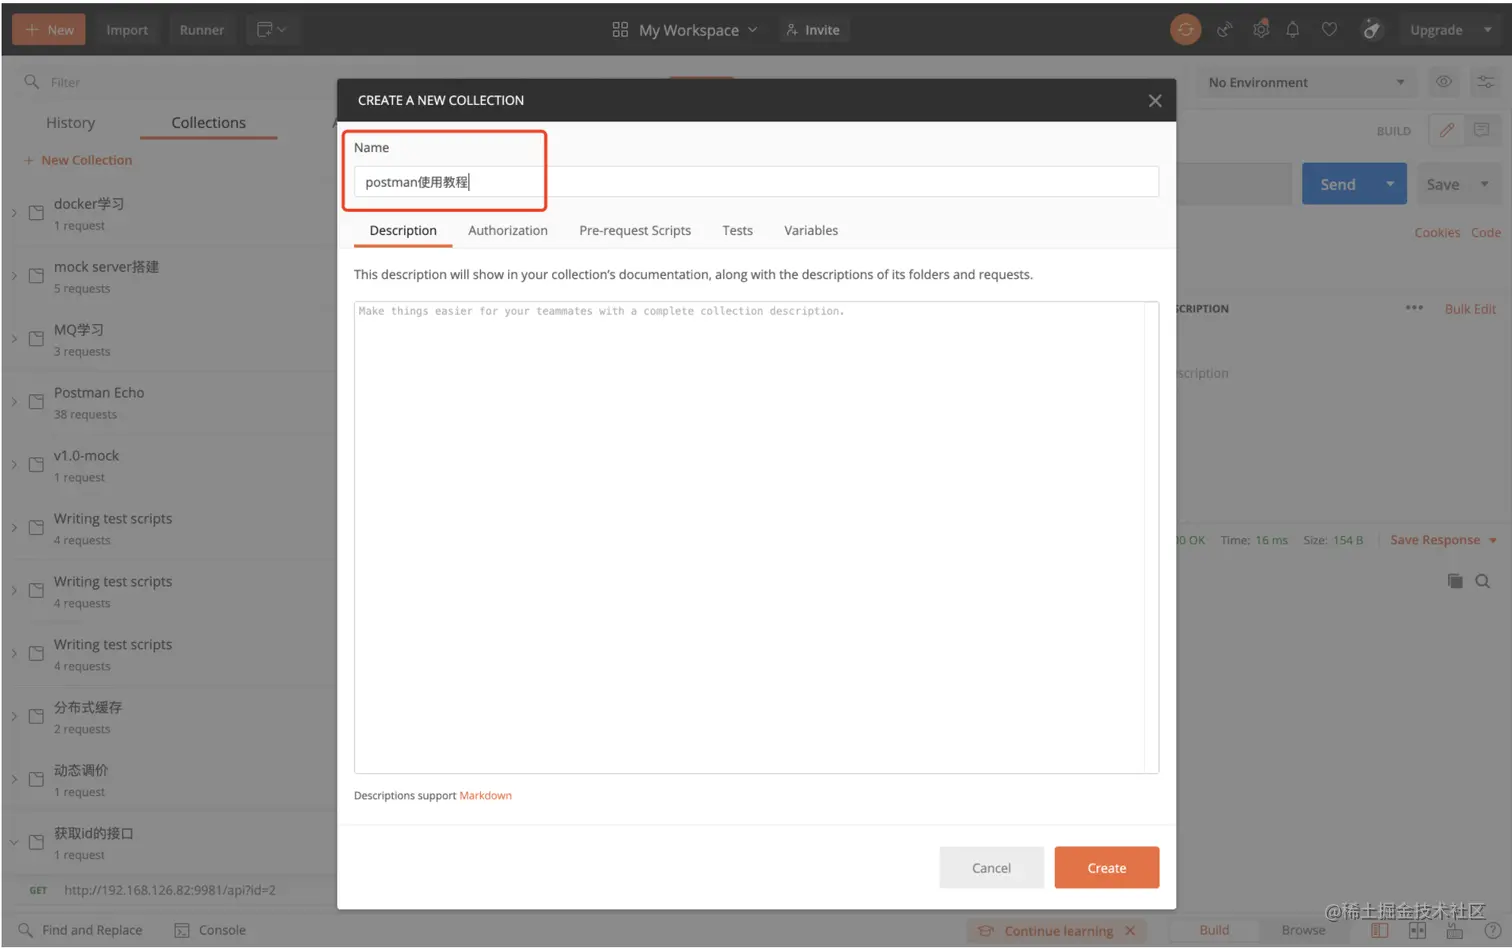Click the copy response icon

pyautogui.click(x=1455, y=581)
